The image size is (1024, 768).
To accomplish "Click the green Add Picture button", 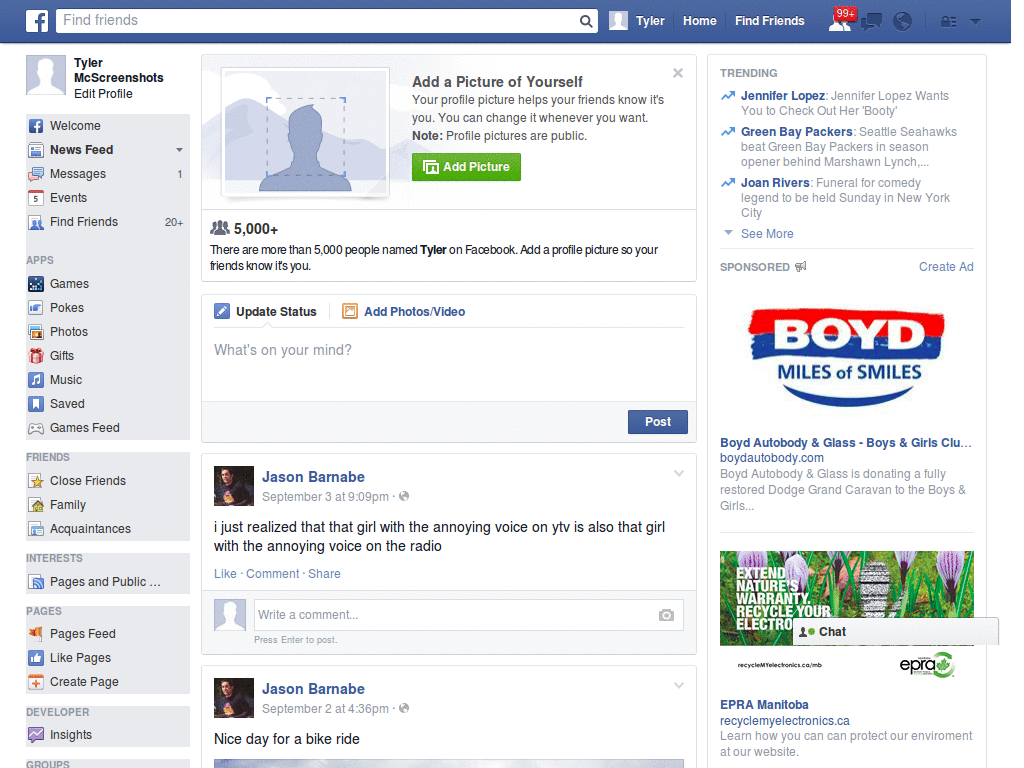I will (x=466, y=167).
